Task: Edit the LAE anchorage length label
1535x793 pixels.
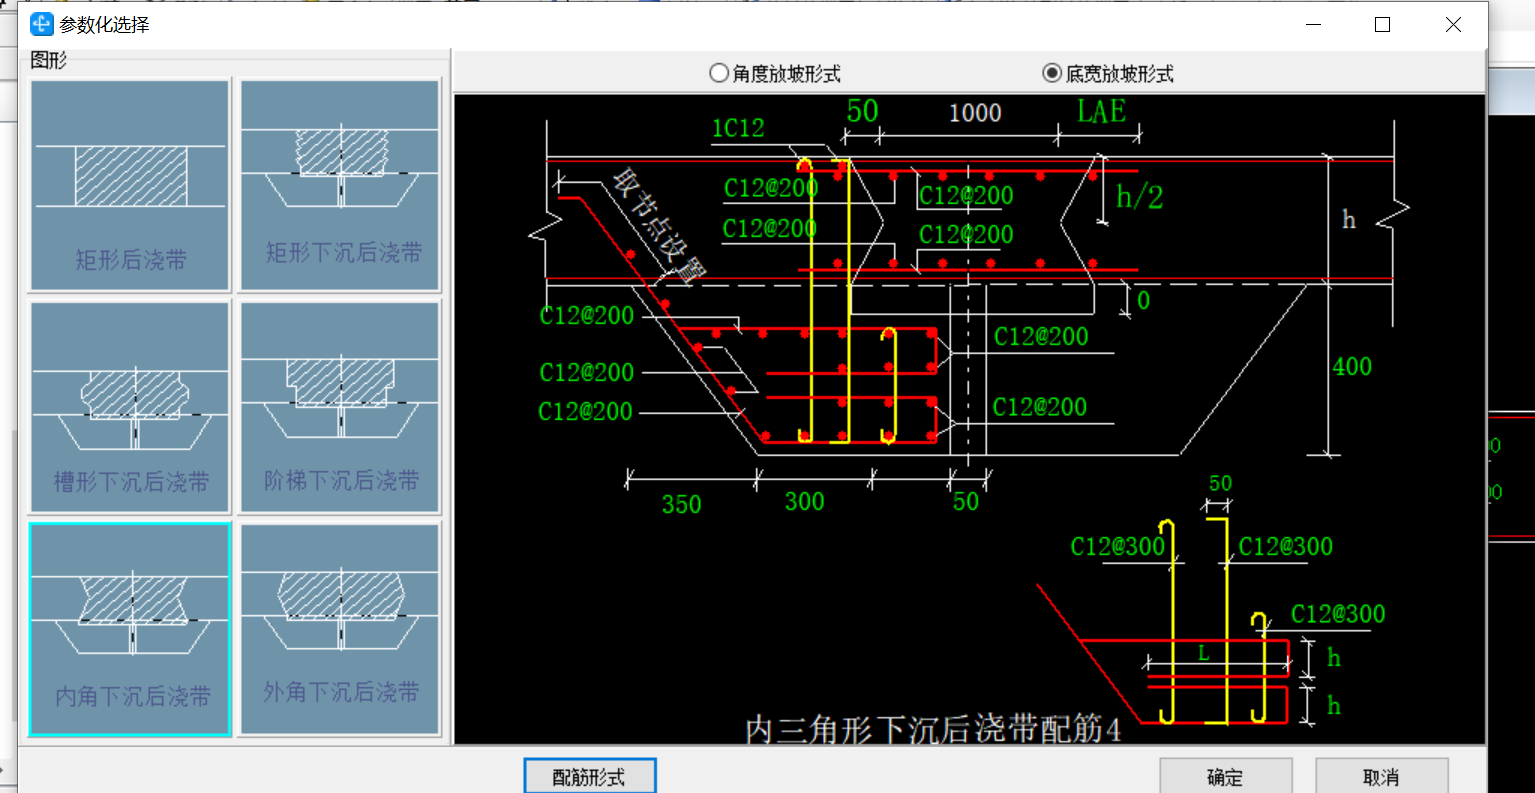Action: (x=1101, y=111)
